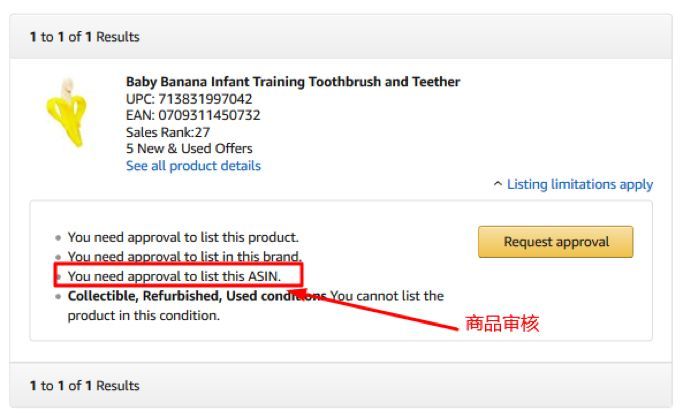Click "You need approval to list this product."
The image size is (683, 418).
pyautogui.click(x=183, y=238)
